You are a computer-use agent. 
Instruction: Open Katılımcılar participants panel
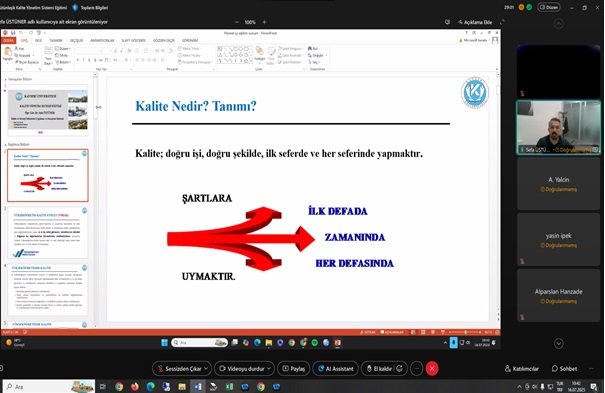point(521,369)
